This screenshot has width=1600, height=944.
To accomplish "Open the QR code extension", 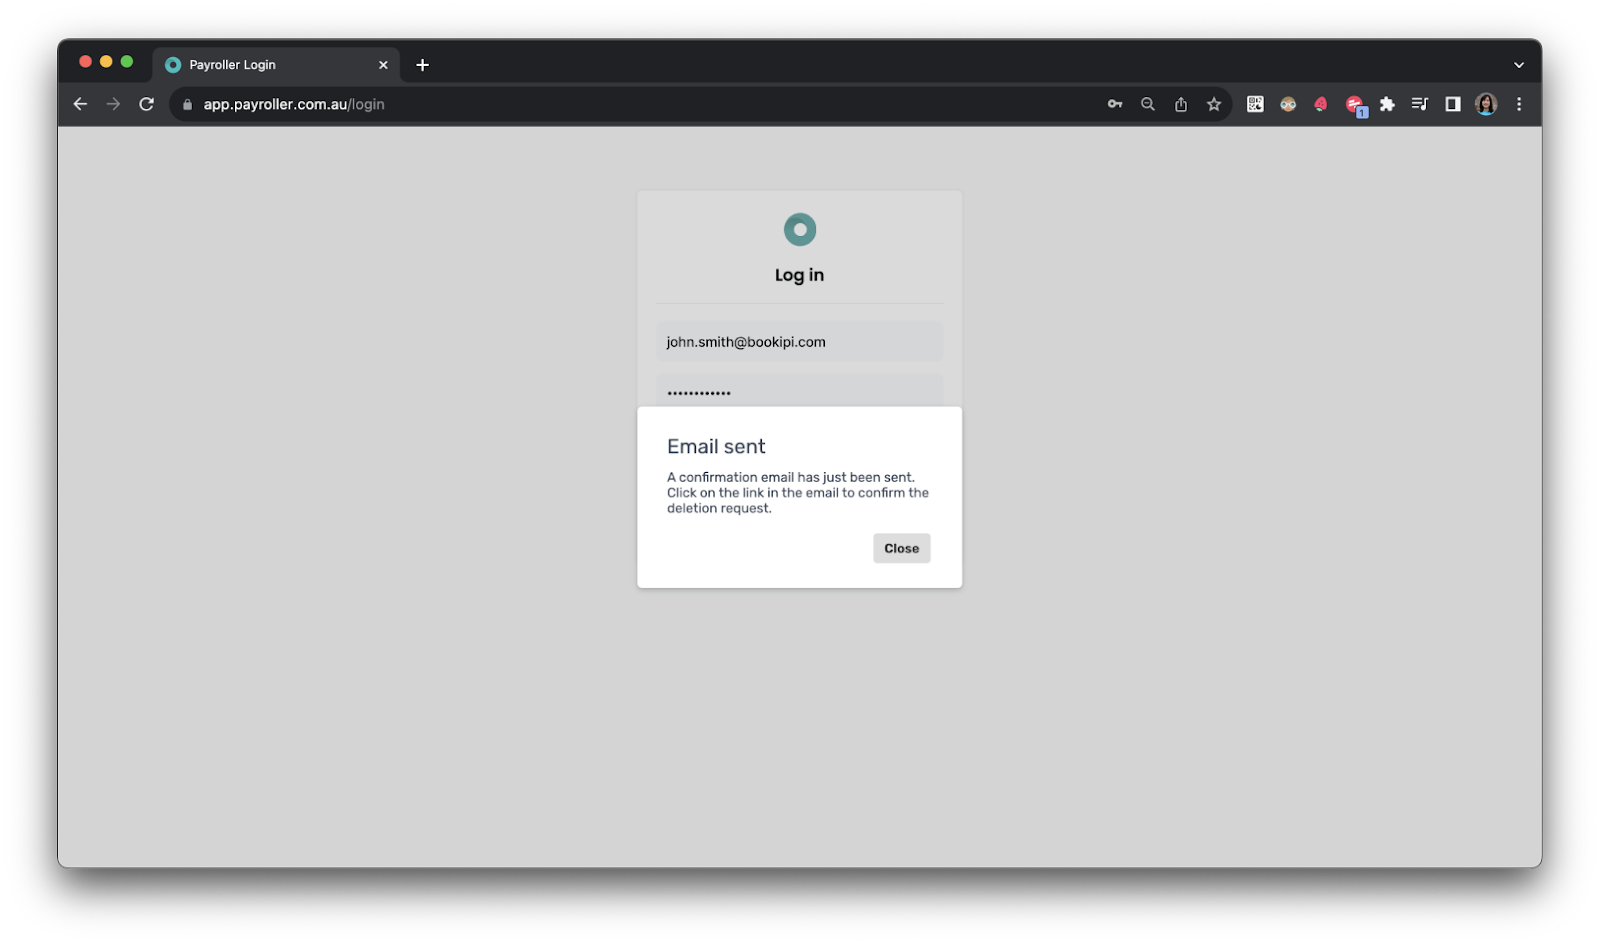I will 1254,103.
